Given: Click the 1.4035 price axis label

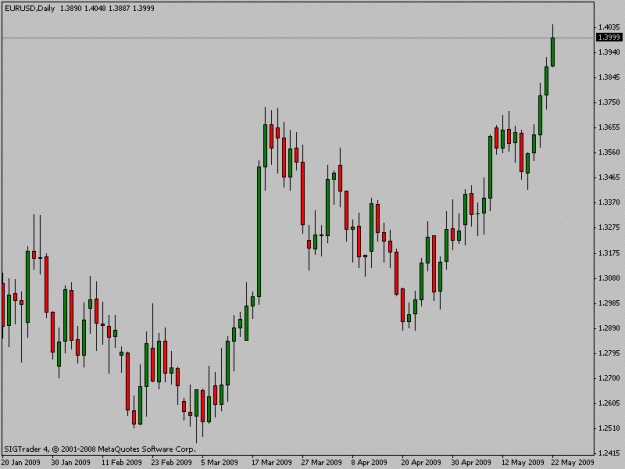Looking at the screenshot, I should click(x=609, y=27).
